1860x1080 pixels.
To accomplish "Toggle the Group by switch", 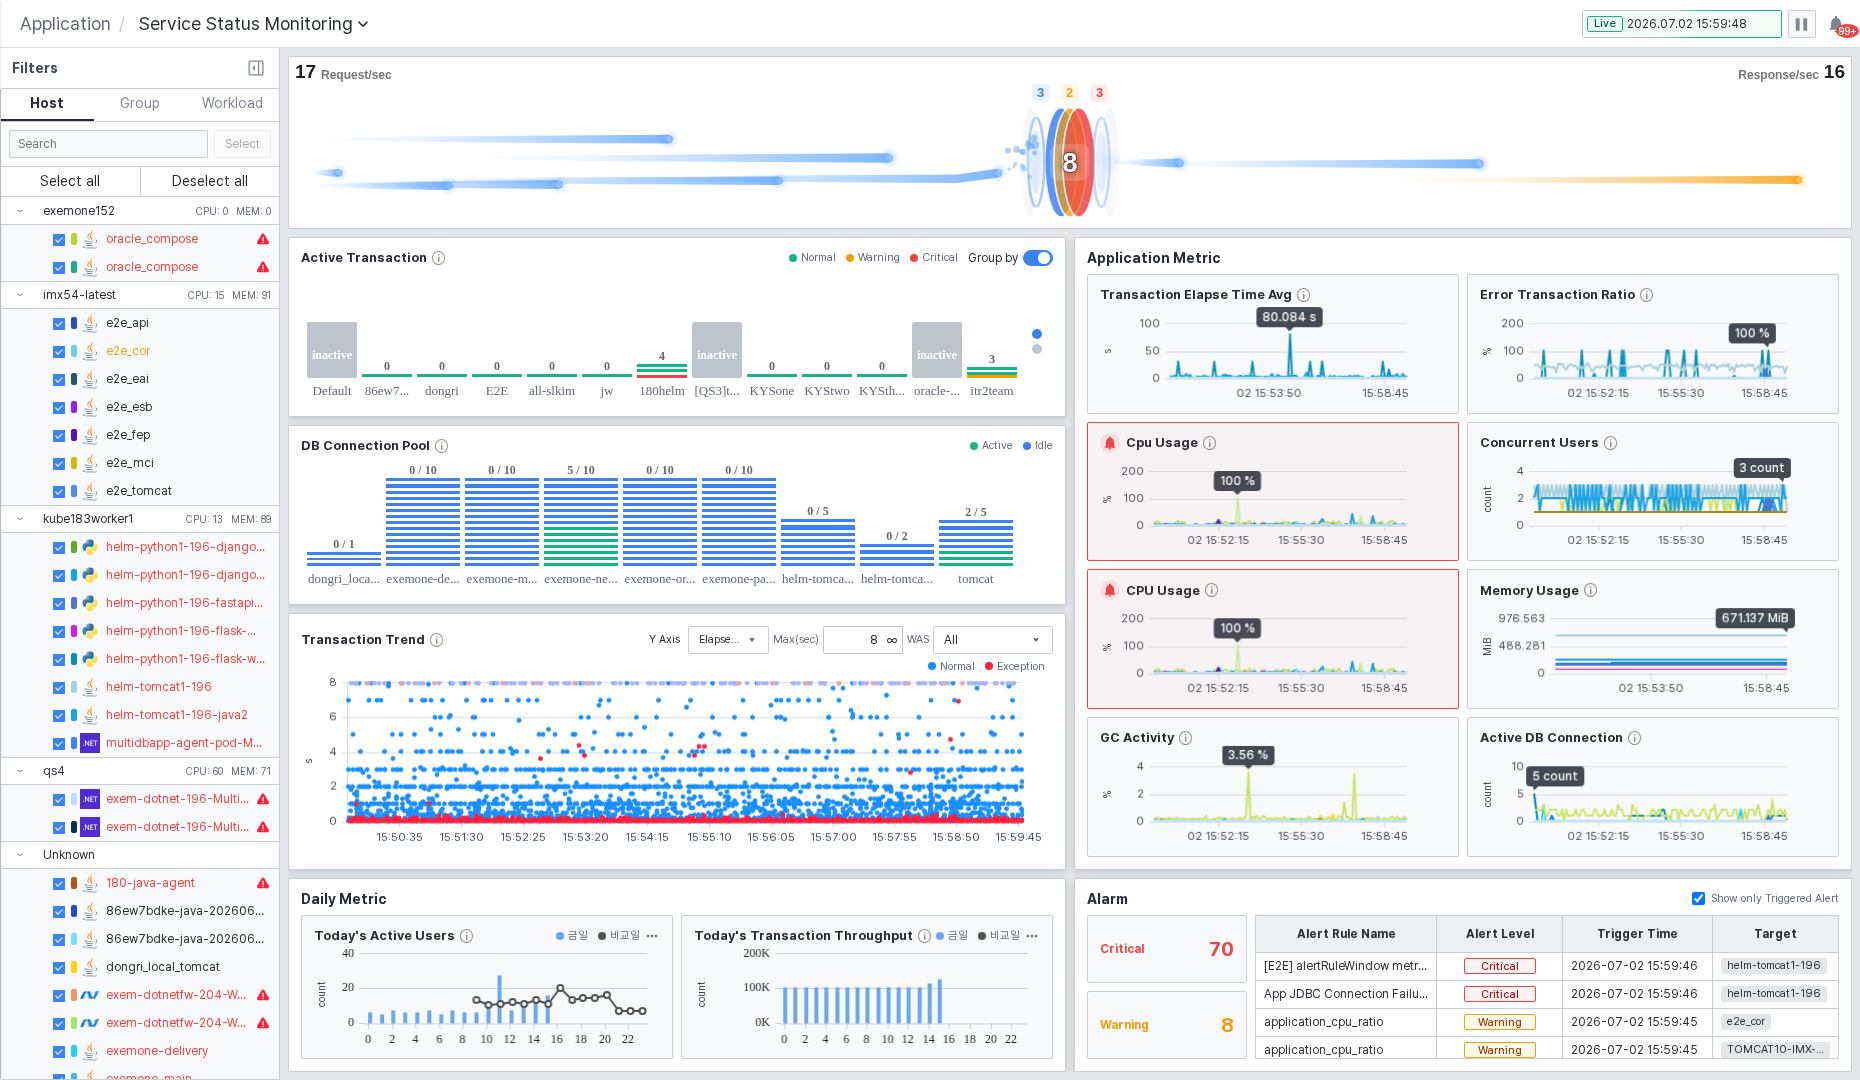I will [1038, 258].
